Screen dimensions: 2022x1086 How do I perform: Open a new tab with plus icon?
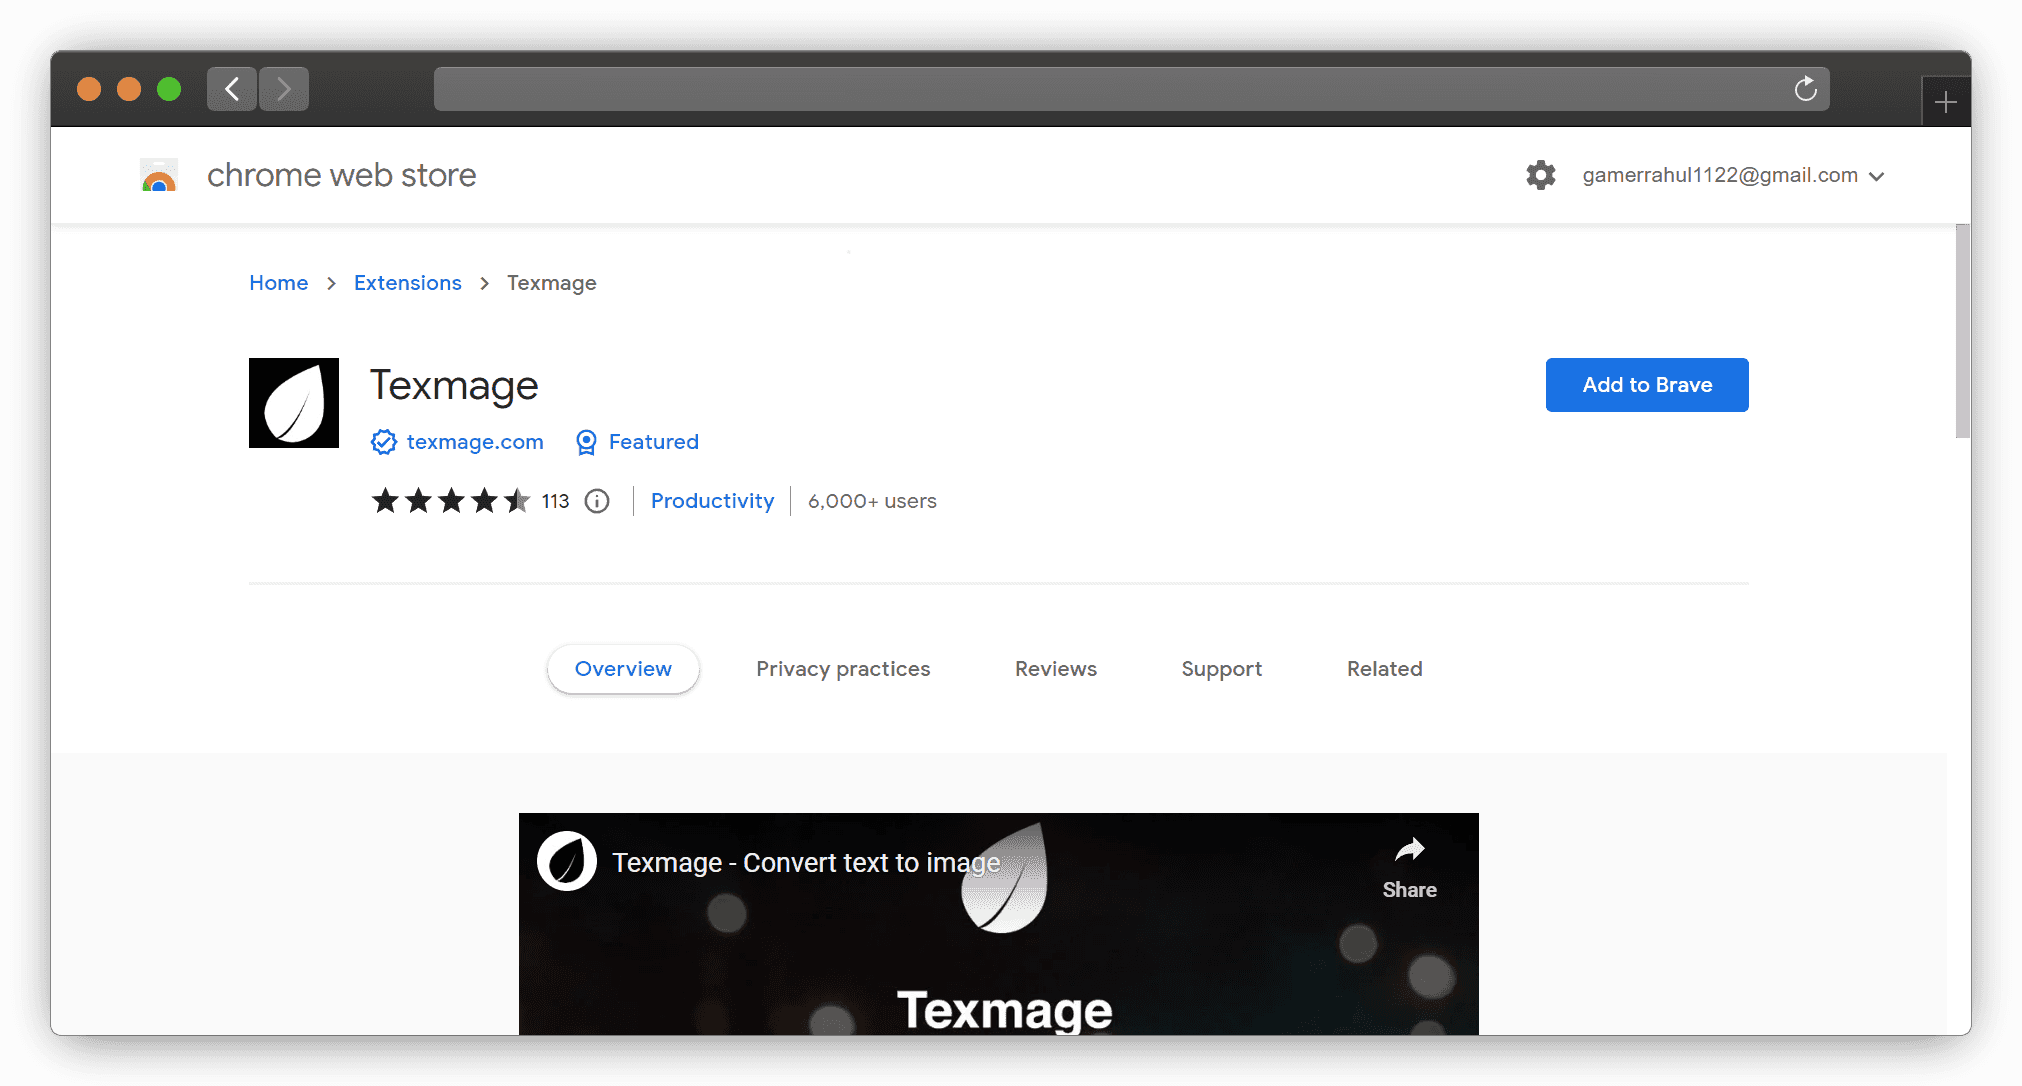click(1945, 102)
